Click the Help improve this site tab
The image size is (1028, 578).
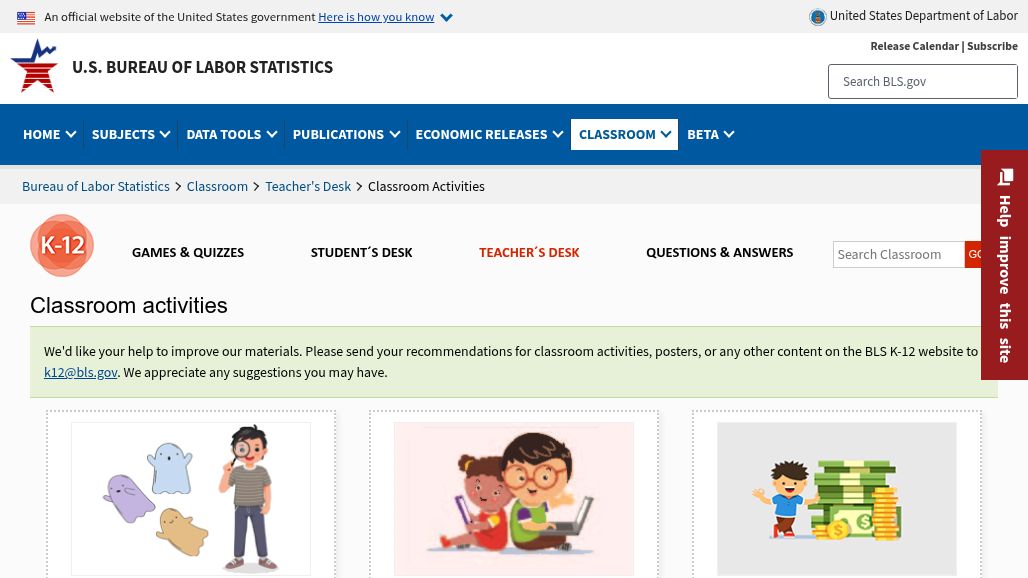click(1004, 265)
